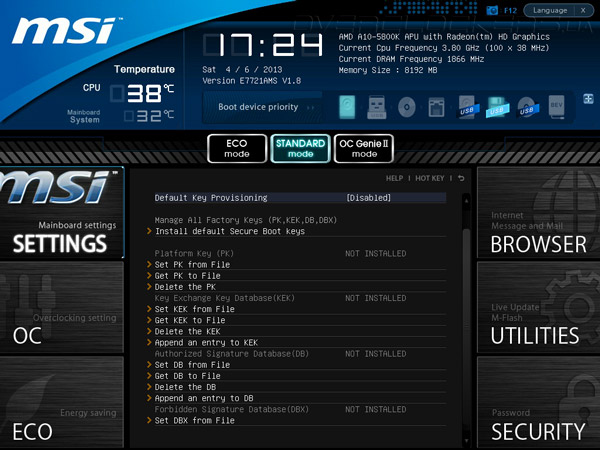600x450 pixels.
Task: Select the USB key boot device icon
Action: [x=376, y=107]
